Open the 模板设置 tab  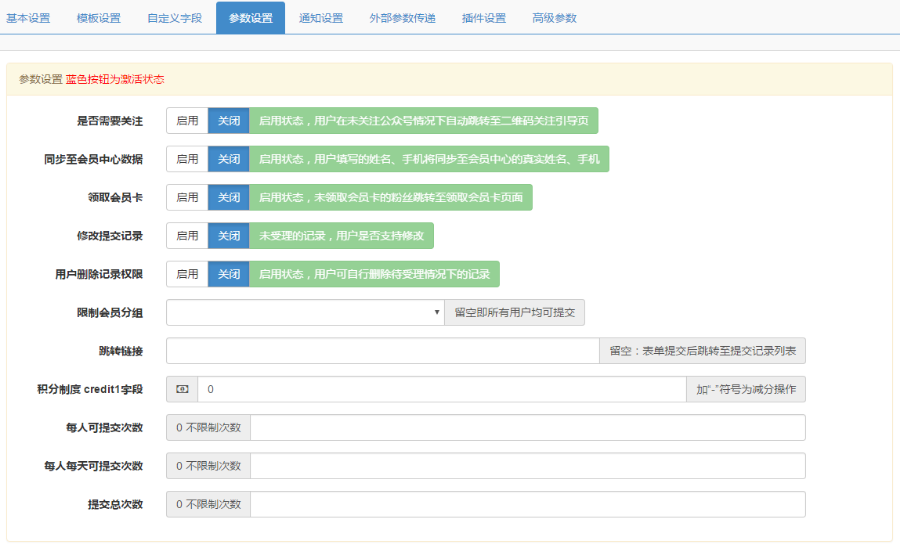point(98,18)
